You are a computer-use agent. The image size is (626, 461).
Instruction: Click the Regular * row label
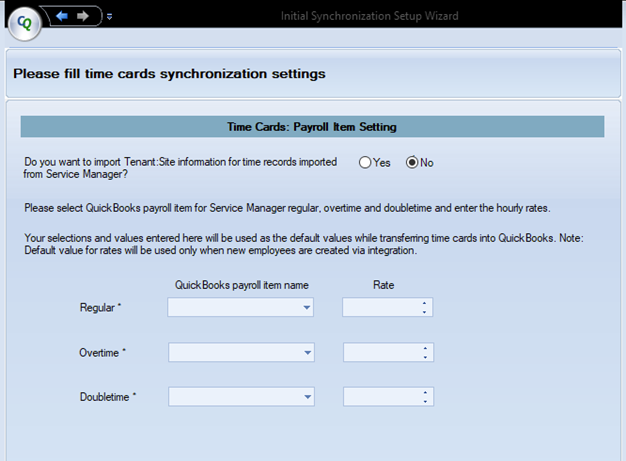point(100,307)
